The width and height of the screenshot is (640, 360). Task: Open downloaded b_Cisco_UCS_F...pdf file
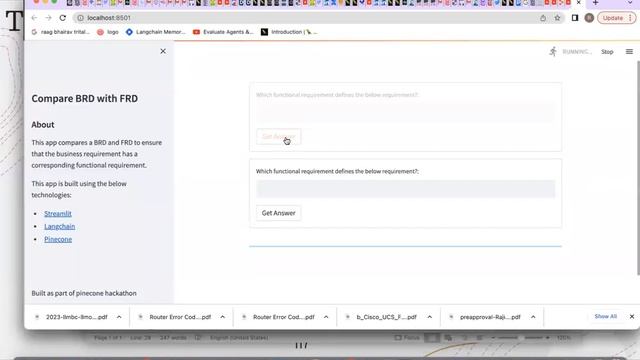point(386,317)
